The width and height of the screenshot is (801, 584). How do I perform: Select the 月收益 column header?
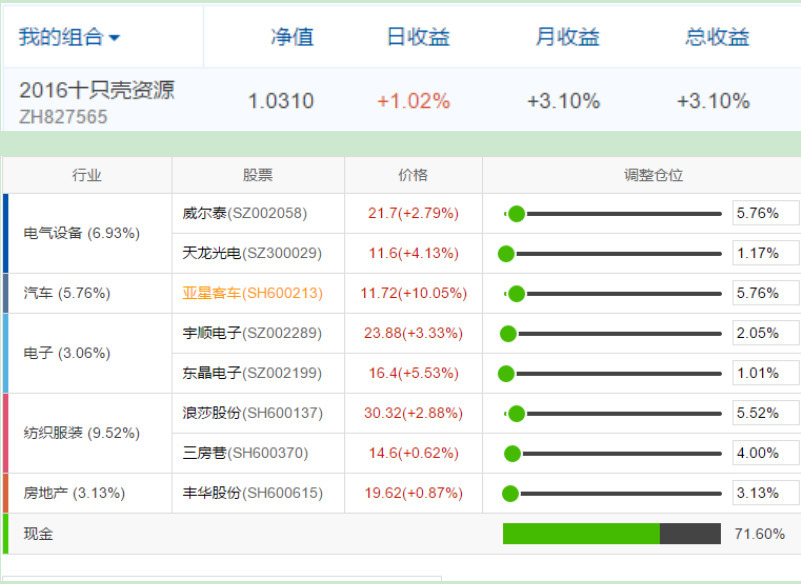[x=567, y=37]
